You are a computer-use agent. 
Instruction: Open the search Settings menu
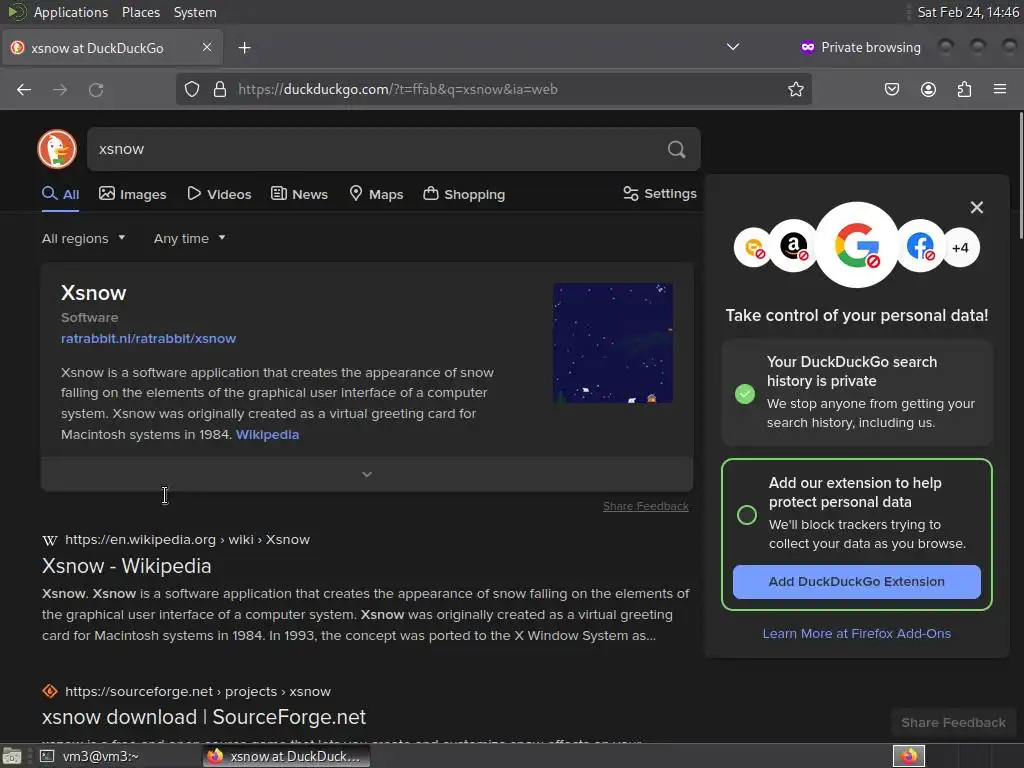coord(660,193)
